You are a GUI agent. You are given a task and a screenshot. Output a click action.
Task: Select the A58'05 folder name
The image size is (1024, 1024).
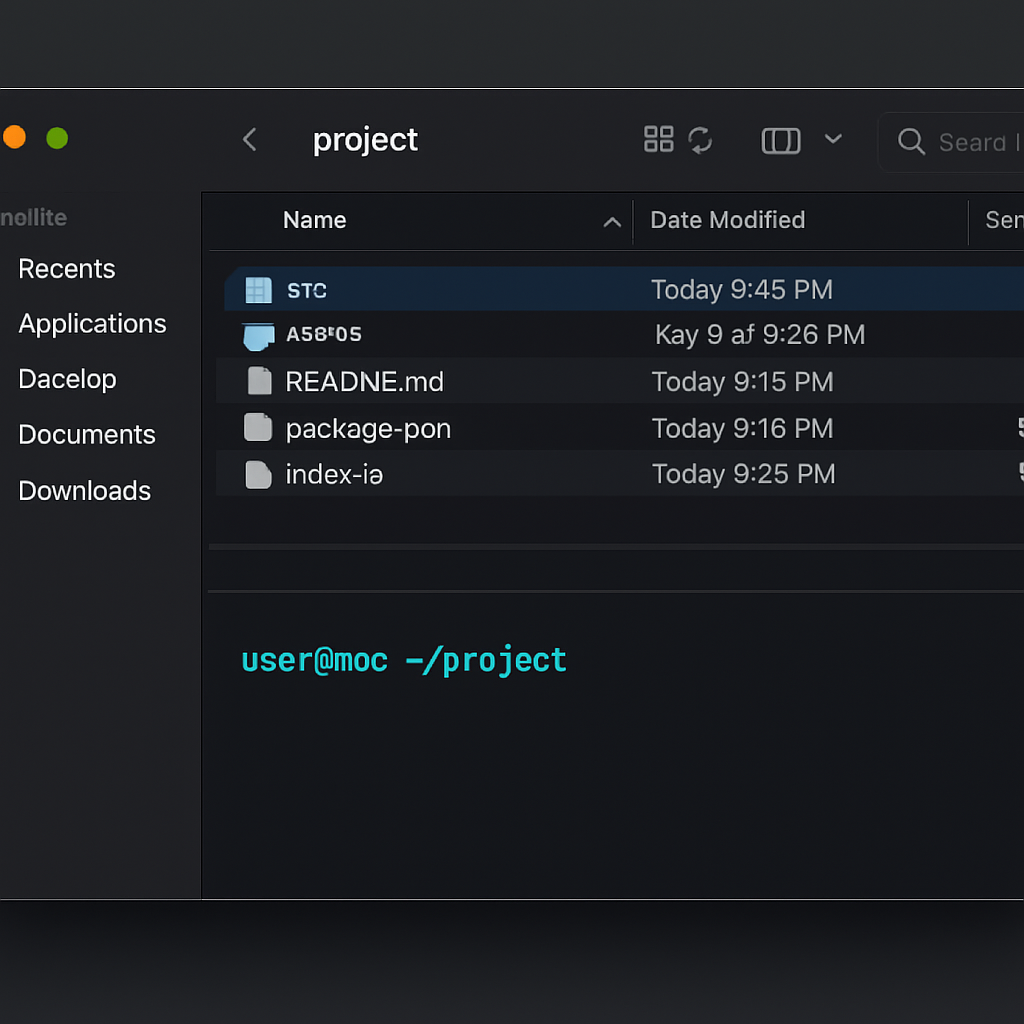(324, 334)
